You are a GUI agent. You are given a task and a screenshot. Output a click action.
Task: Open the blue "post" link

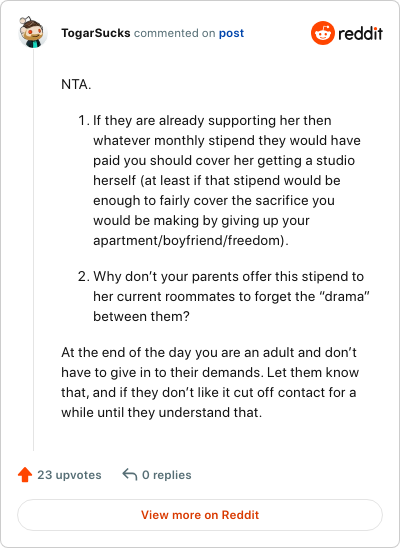231,33
